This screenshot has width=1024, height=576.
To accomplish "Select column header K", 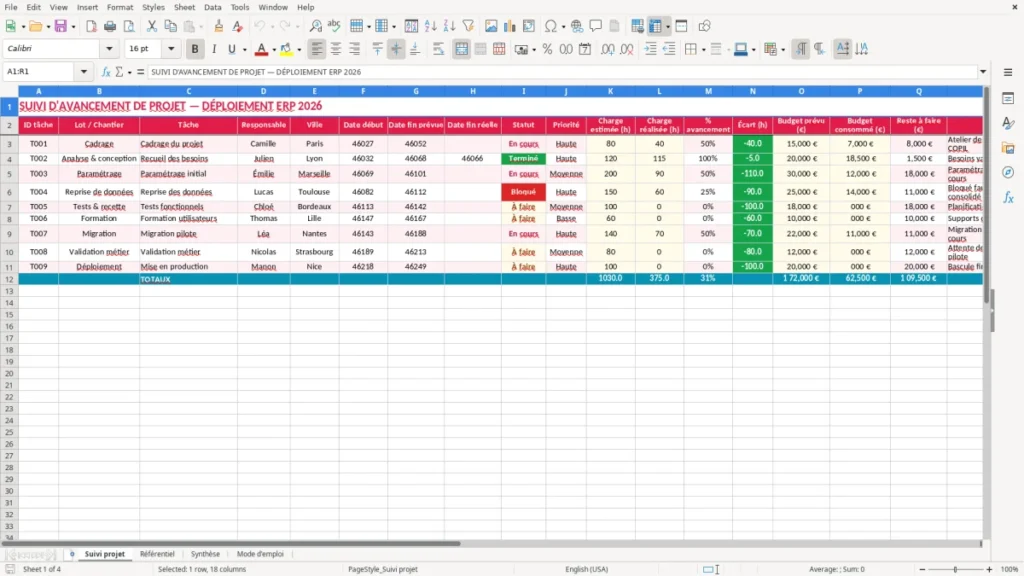I will tap(611, 91).
